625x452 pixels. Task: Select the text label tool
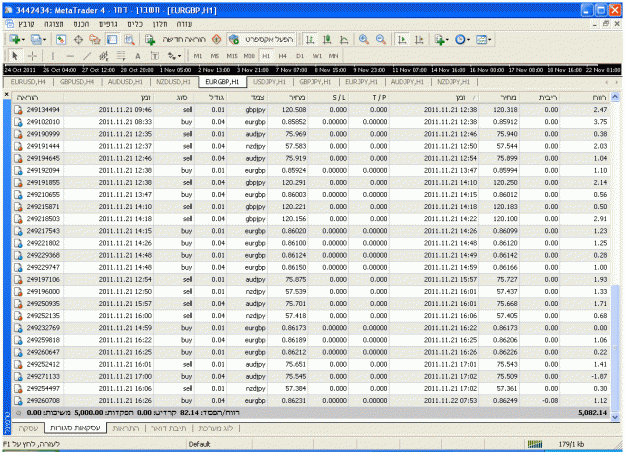pyautogui.click(x=154, y=56)
